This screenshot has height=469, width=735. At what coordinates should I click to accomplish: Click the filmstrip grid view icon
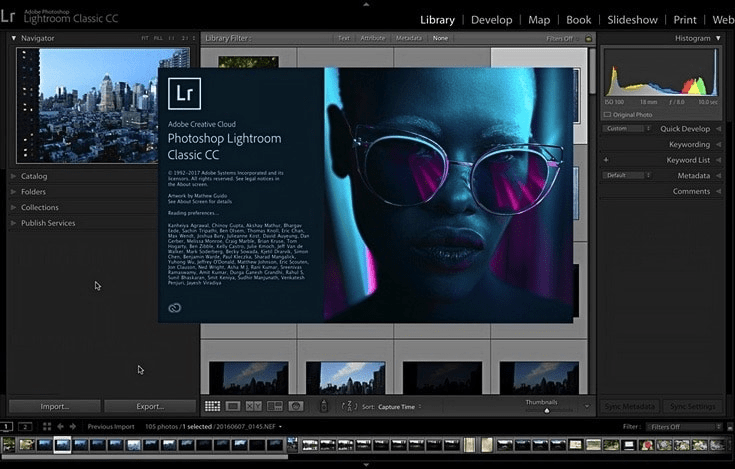(x=47, y=427)
